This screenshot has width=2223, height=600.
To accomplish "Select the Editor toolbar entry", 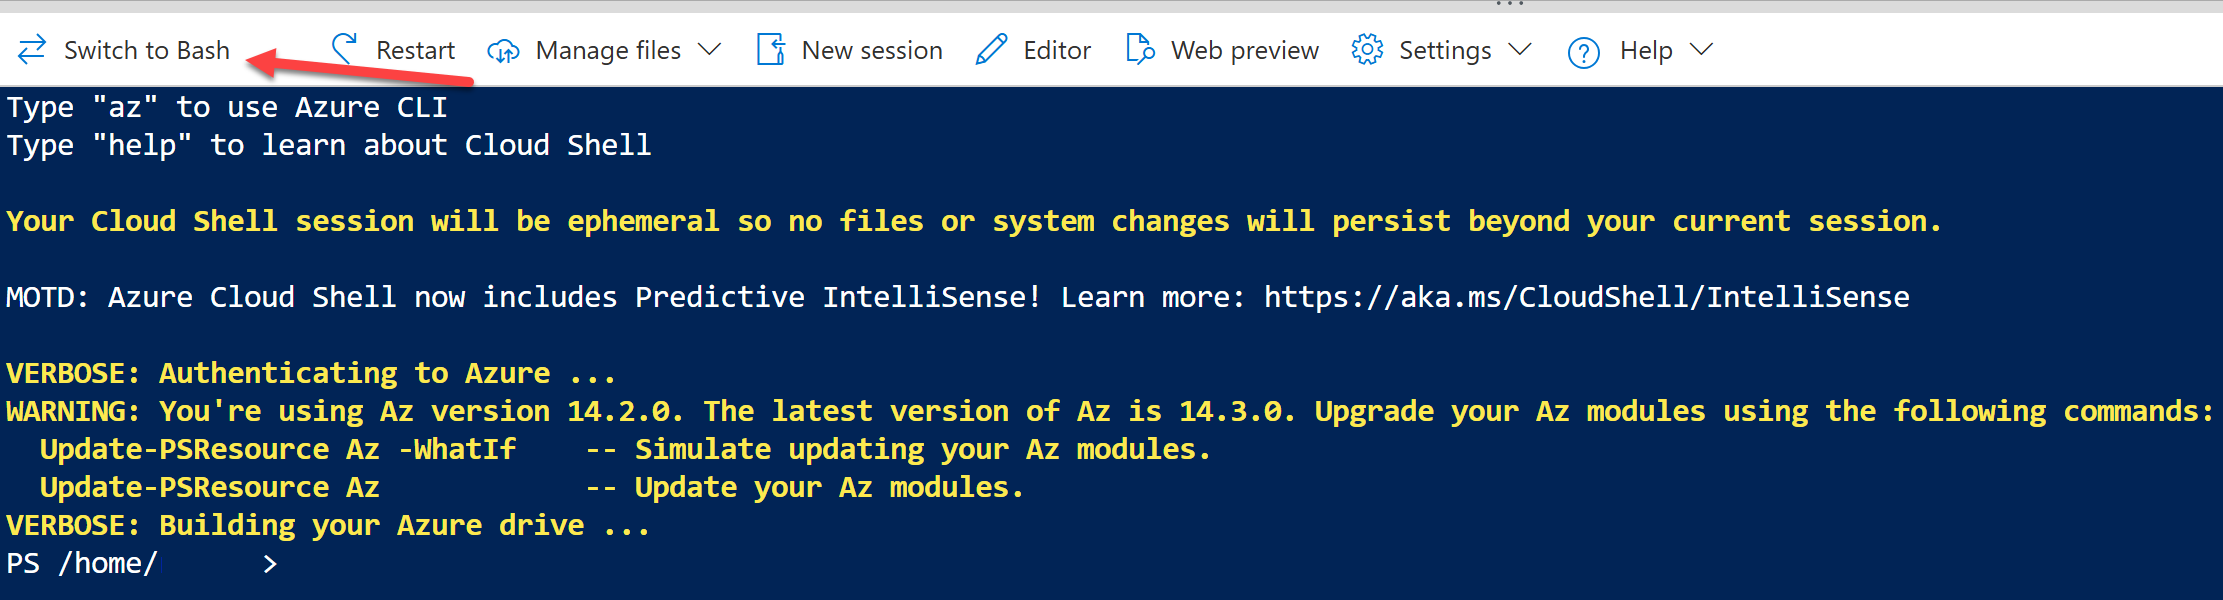I will [1057, 49].
